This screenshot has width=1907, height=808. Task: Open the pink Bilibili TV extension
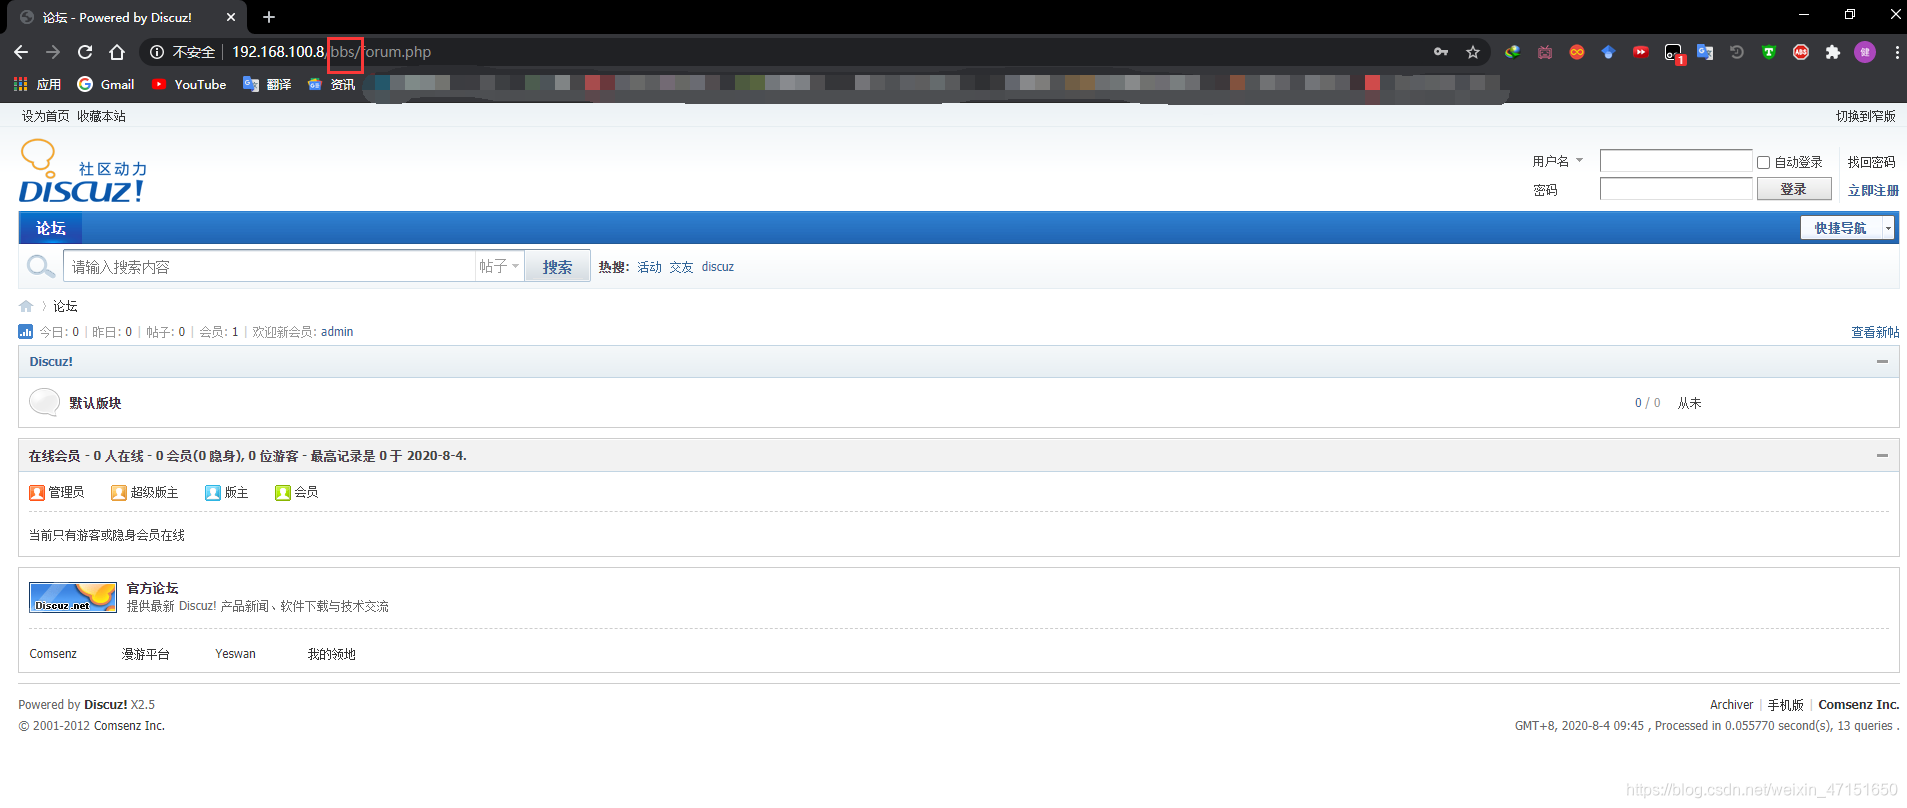point(1545,52)
